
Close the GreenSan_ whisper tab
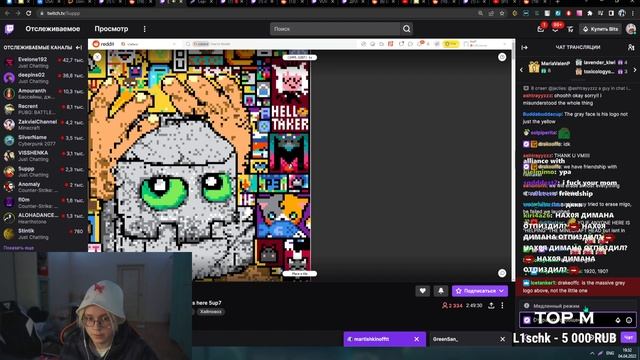(502, 339)
